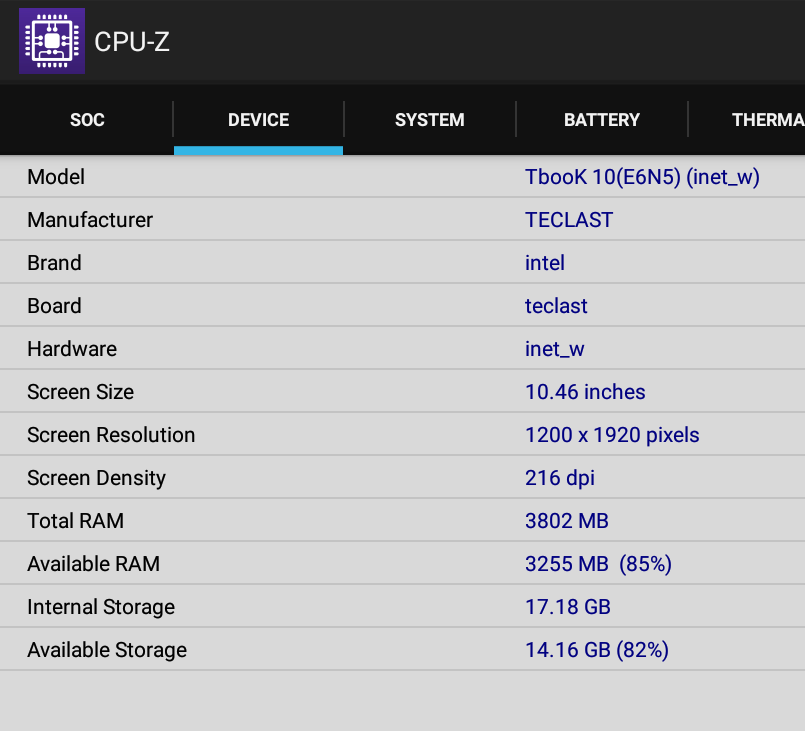
Task: Select the DEVICE tab
Action: [x=258, y=120]
